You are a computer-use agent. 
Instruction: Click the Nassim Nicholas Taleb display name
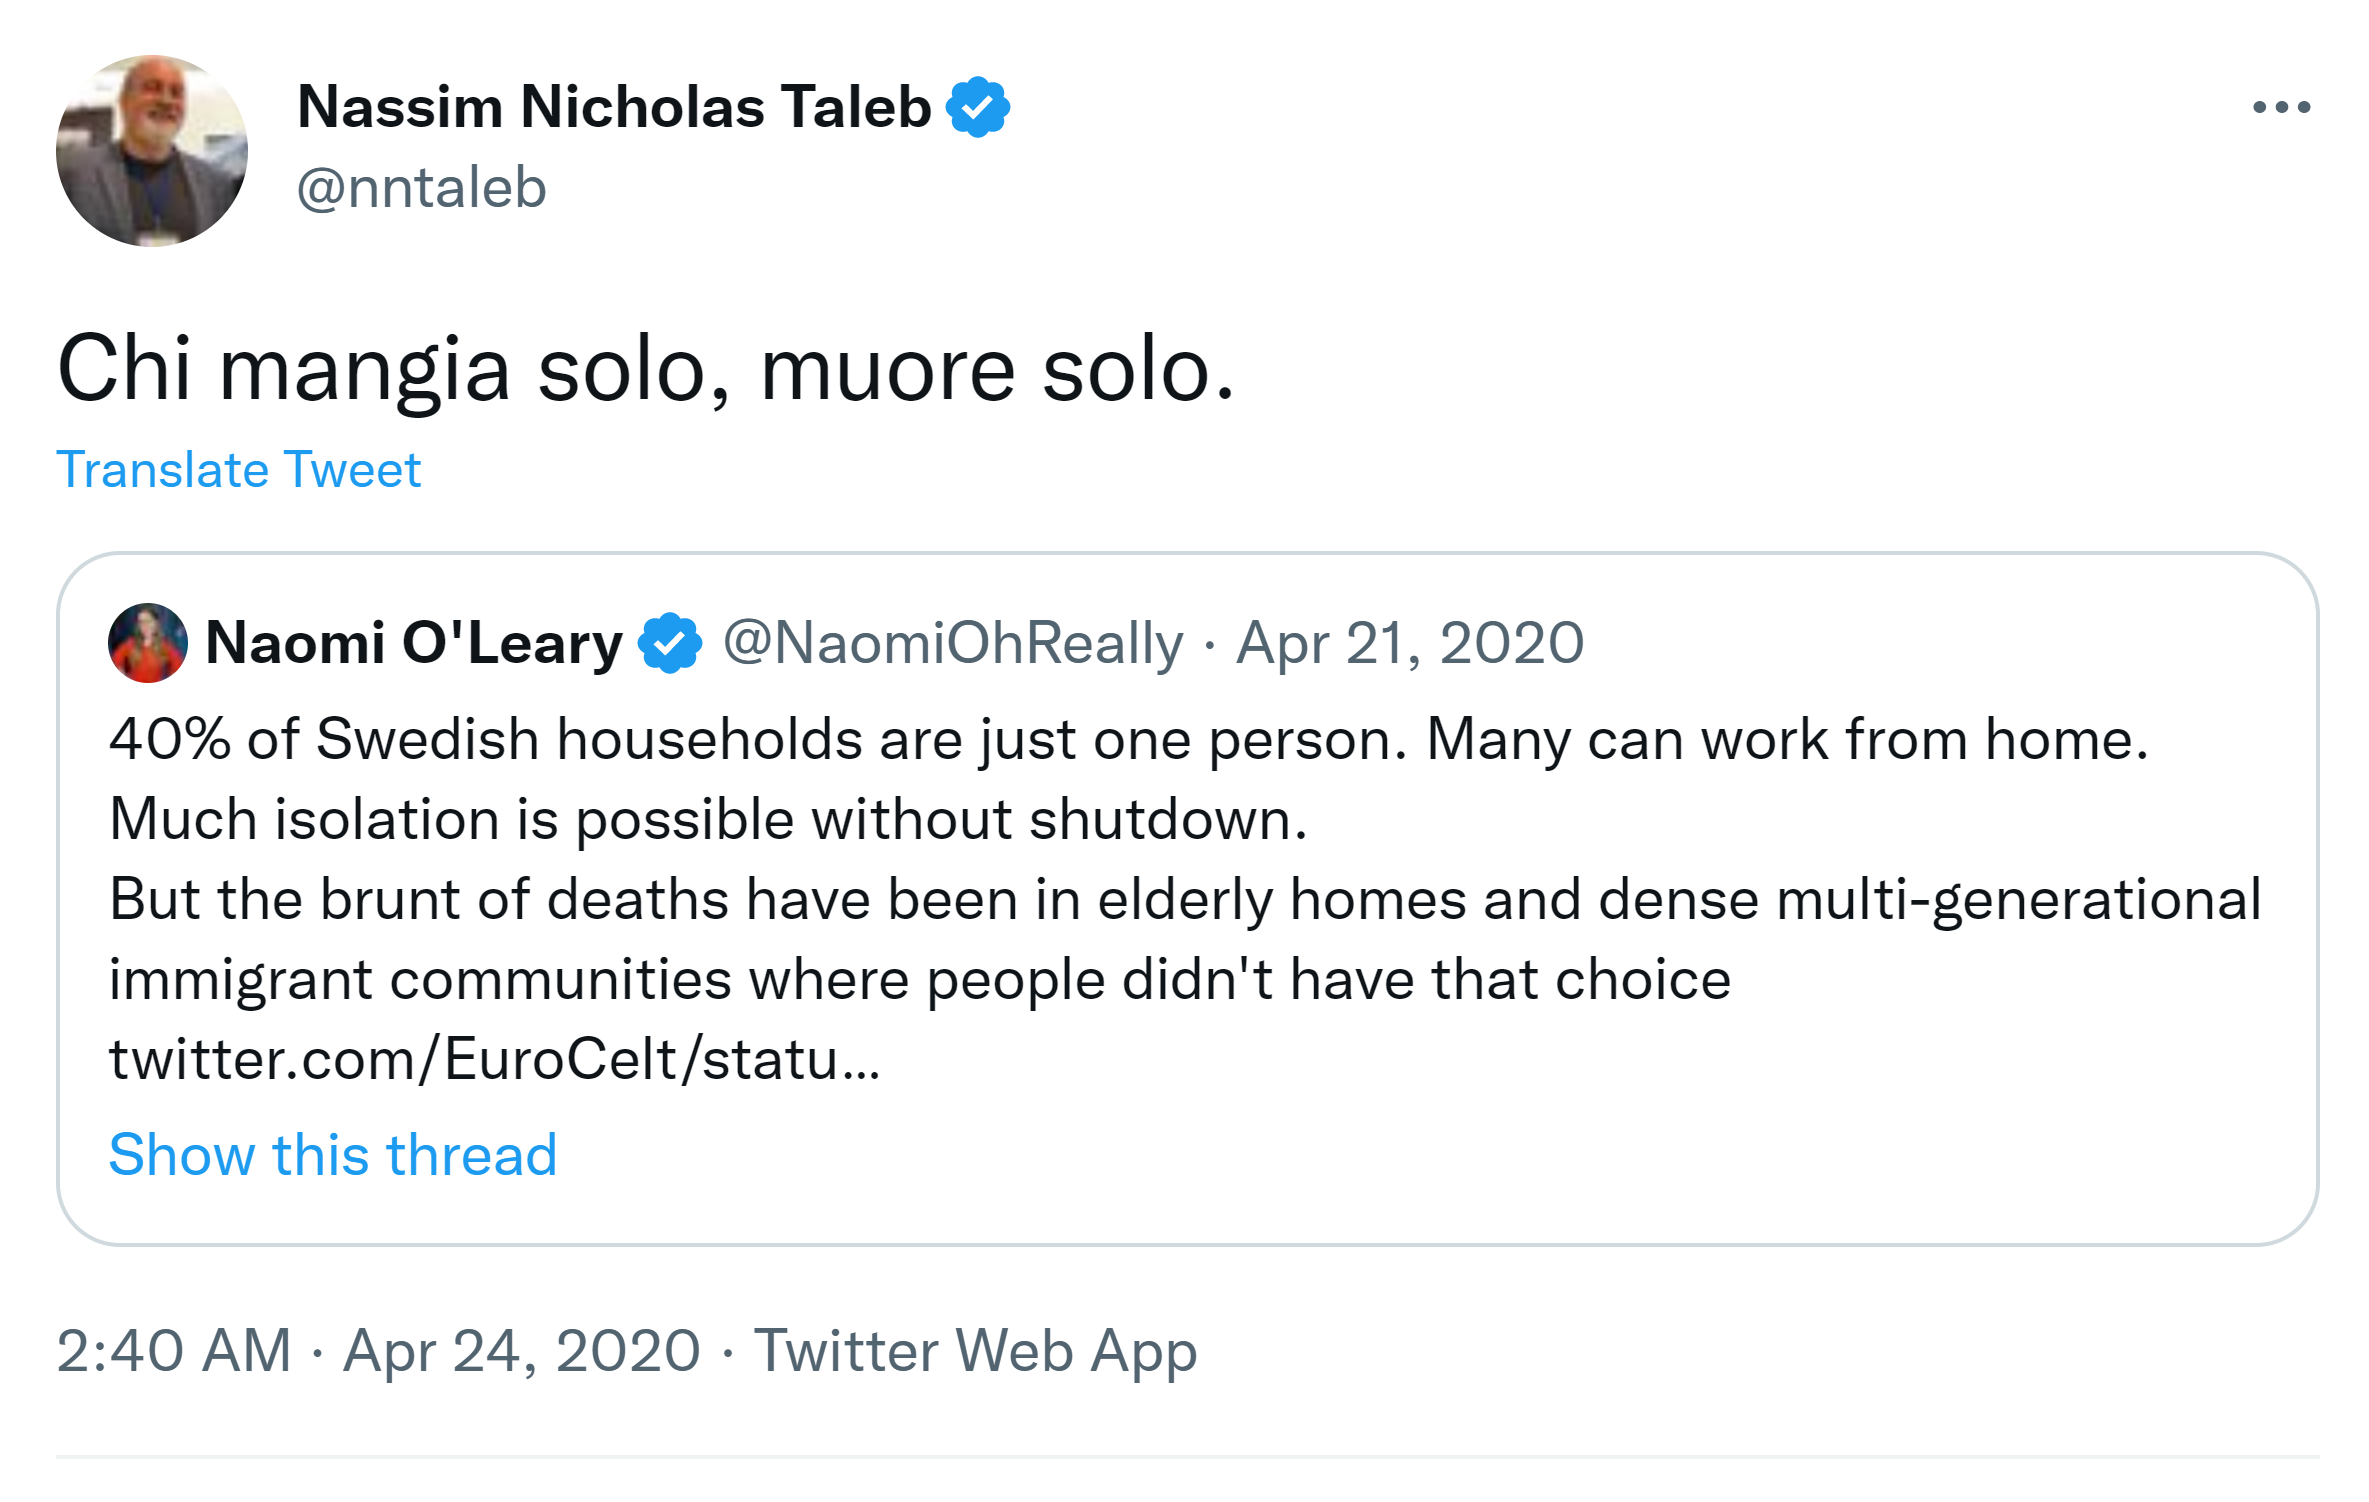(614, 107)
